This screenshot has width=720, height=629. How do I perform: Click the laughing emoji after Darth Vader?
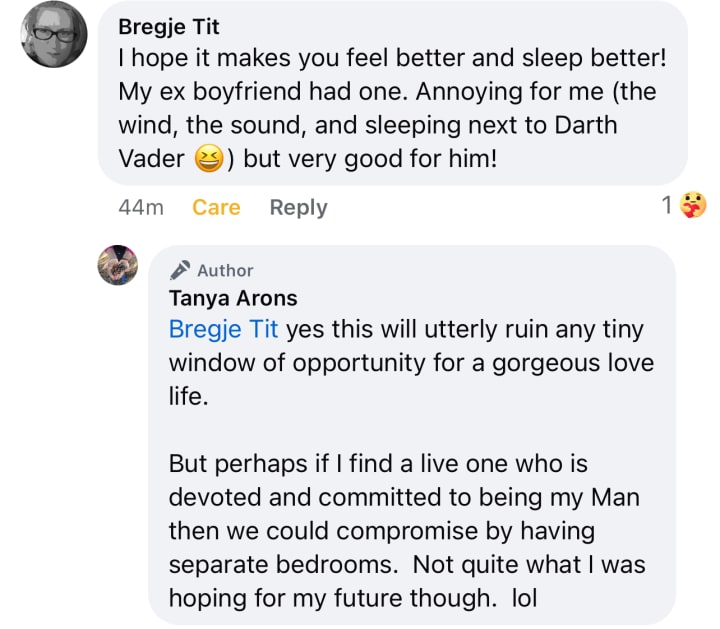click(x=207, y=157)
